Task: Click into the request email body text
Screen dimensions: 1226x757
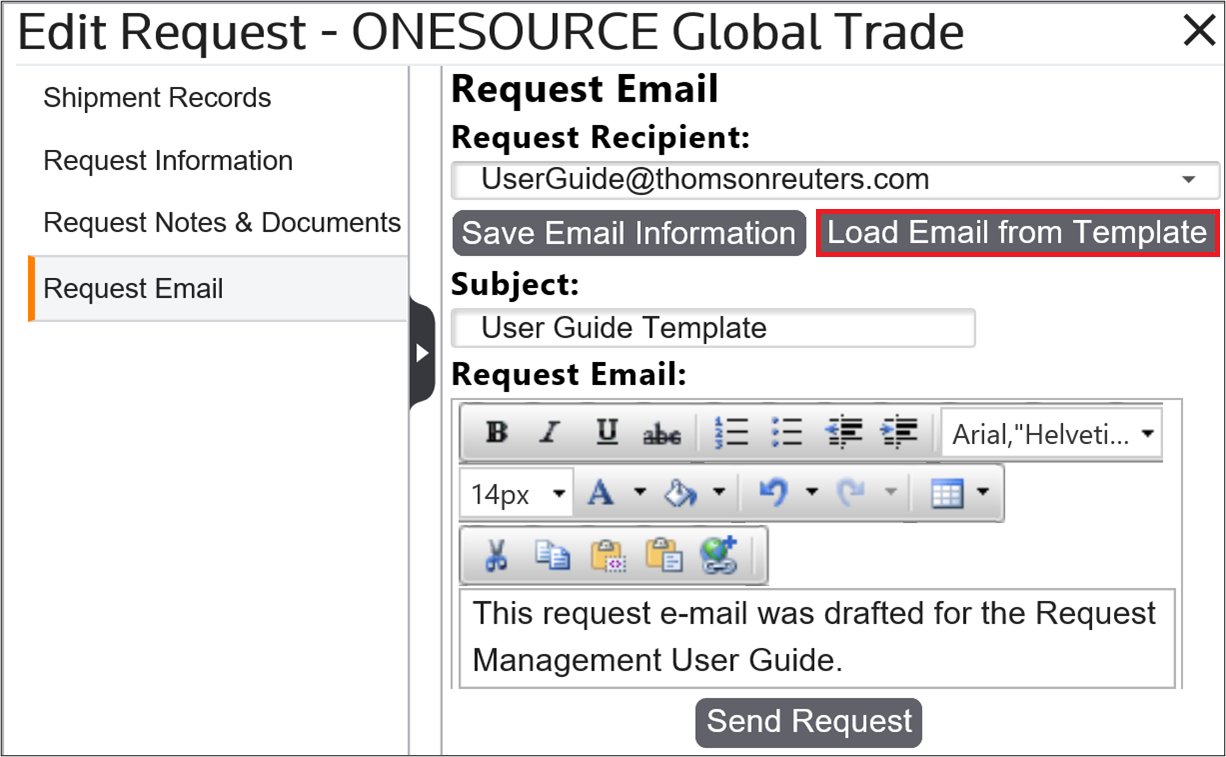Action: (x=817, y=637)
